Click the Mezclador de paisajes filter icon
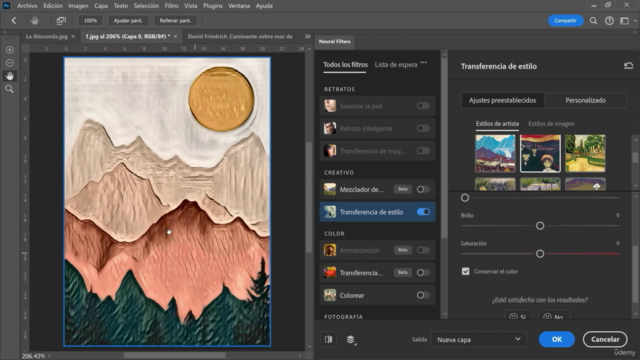Screen dimensions: 640x360 point(330,189)
